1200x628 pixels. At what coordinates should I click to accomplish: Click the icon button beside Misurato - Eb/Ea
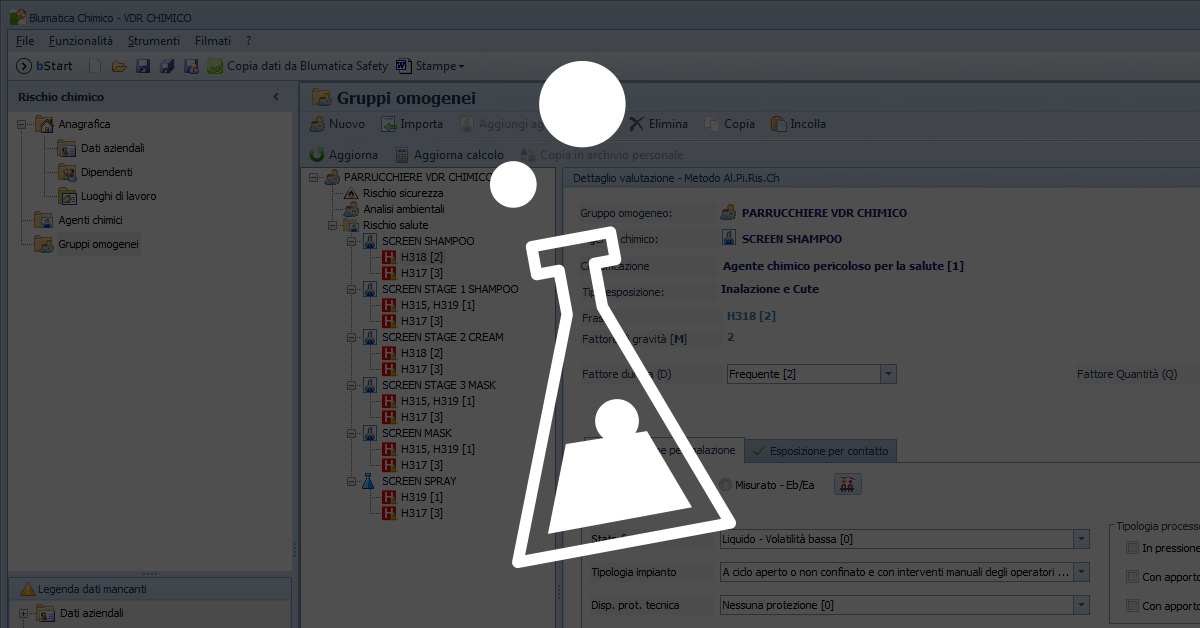coord(847,485)
